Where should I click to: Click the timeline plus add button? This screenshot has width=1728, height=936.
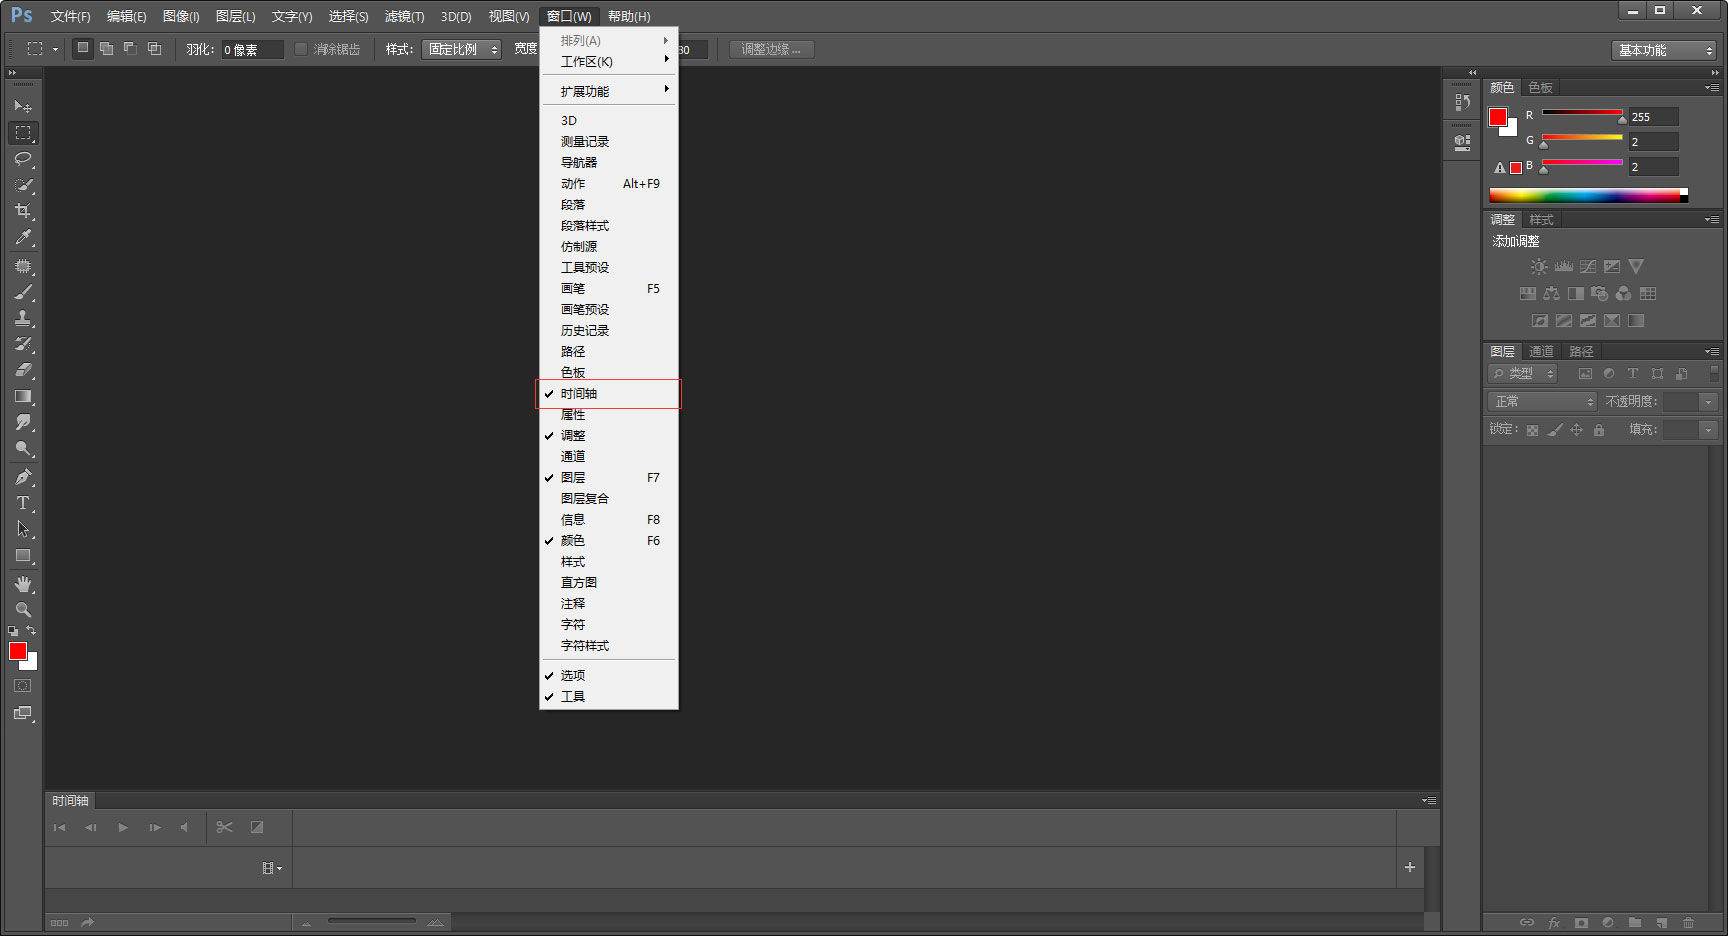[1410, 867]
